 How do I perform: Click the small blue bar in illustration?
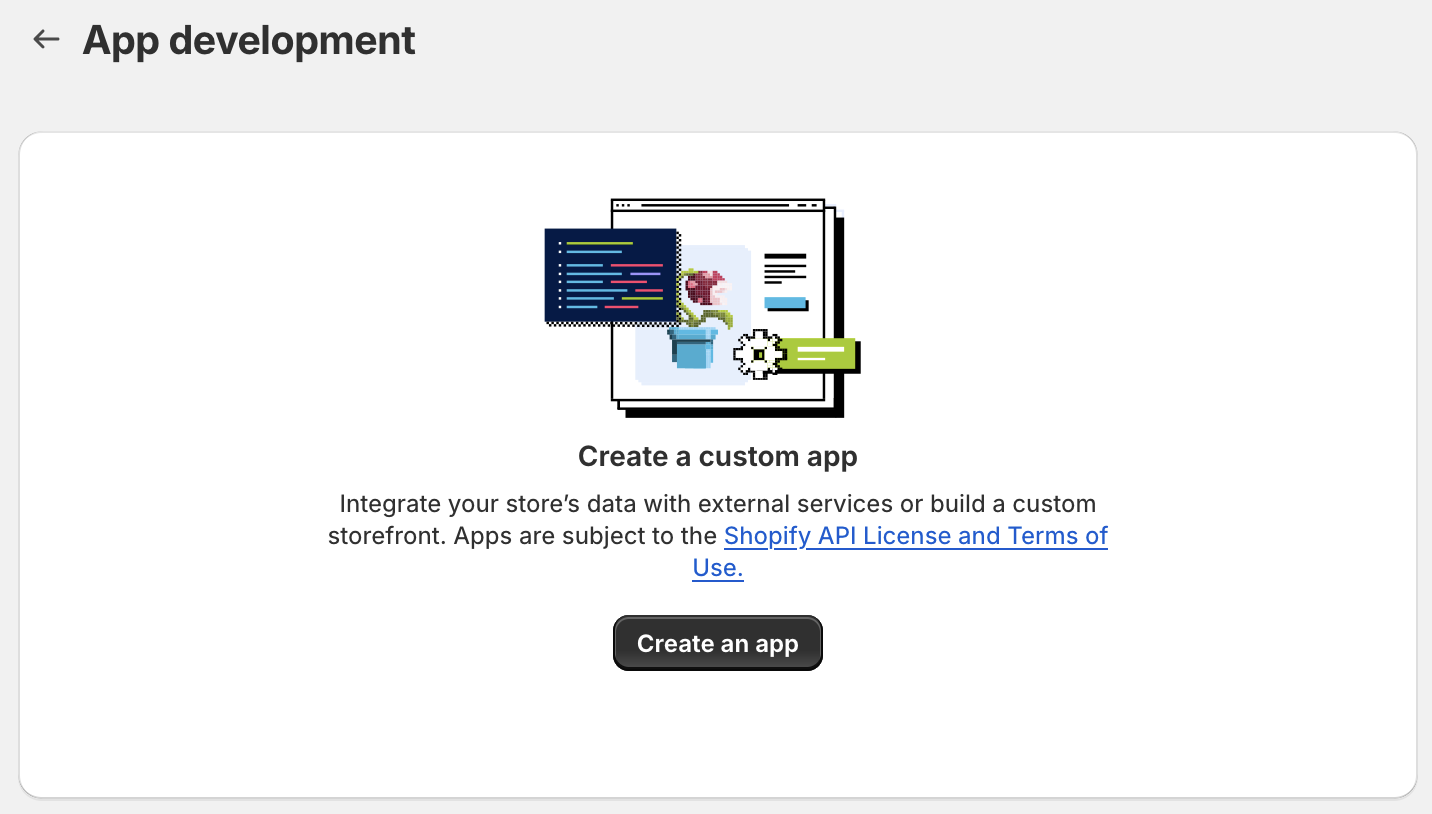(785, 303)
